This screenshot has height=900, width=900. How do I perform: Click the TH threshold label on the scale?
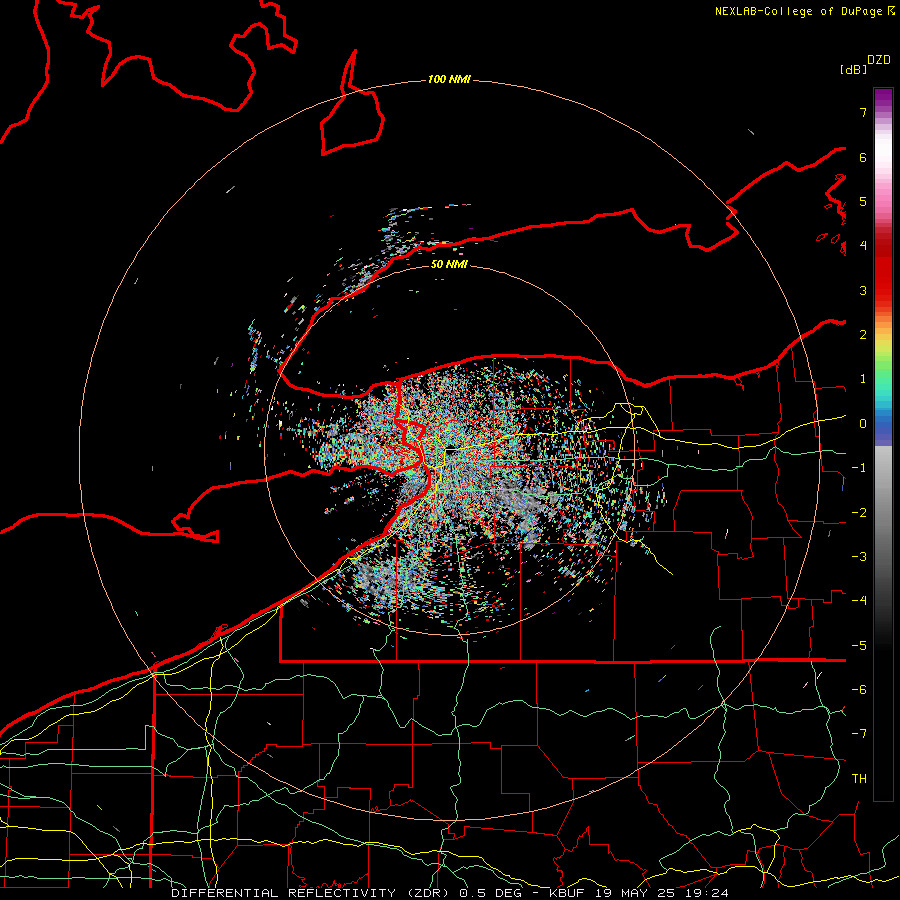point(859,779)
